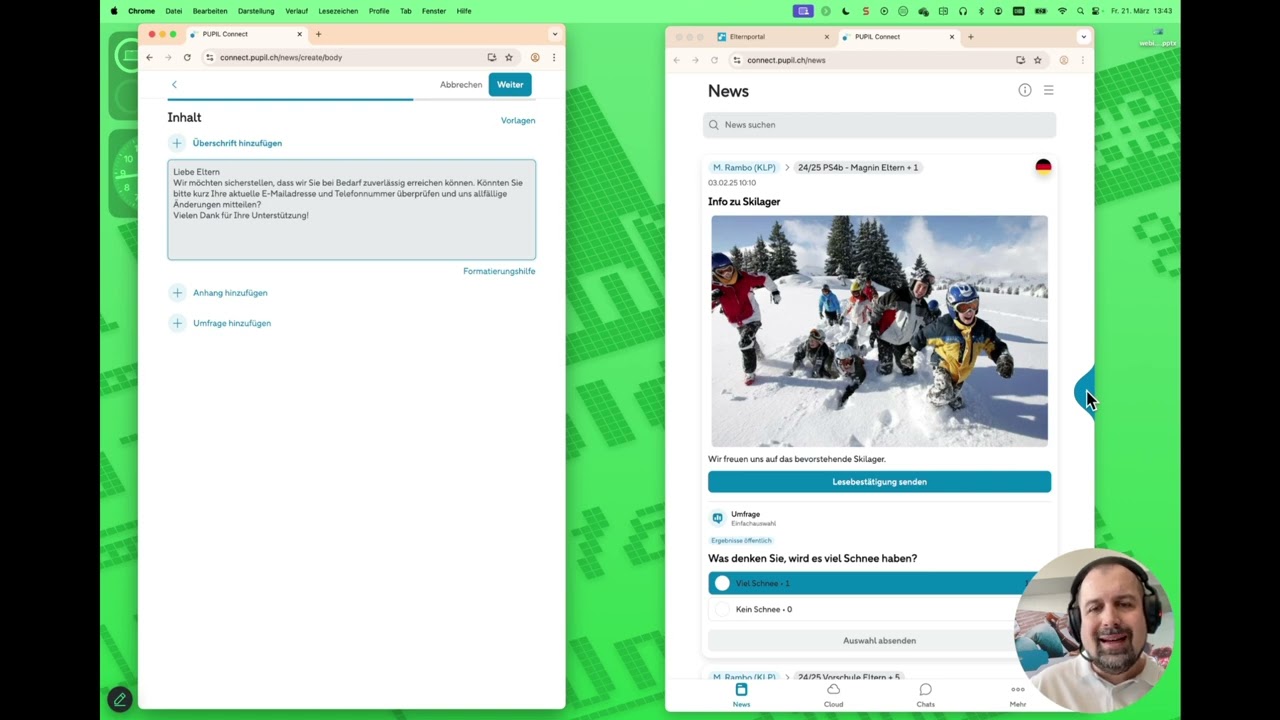Click Lesebestätigung senden button

click(x=879, y=482)
